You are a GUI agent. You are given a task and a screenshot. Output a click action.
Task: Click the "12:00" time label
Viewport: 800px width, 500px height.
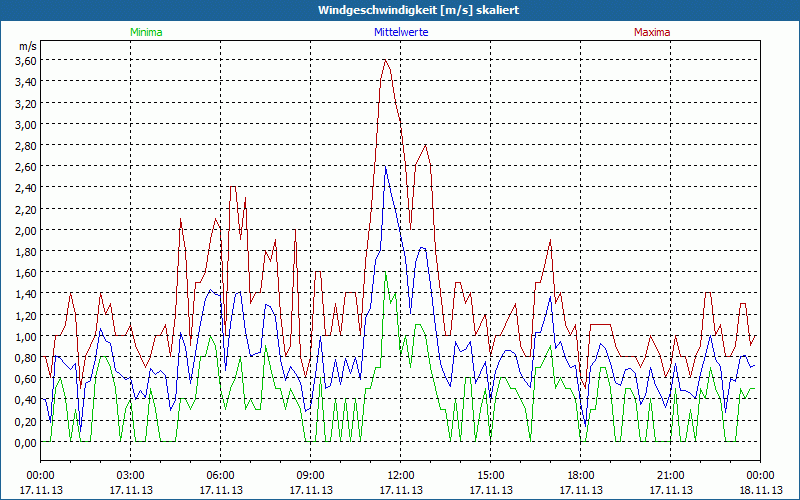pos(401,476)
